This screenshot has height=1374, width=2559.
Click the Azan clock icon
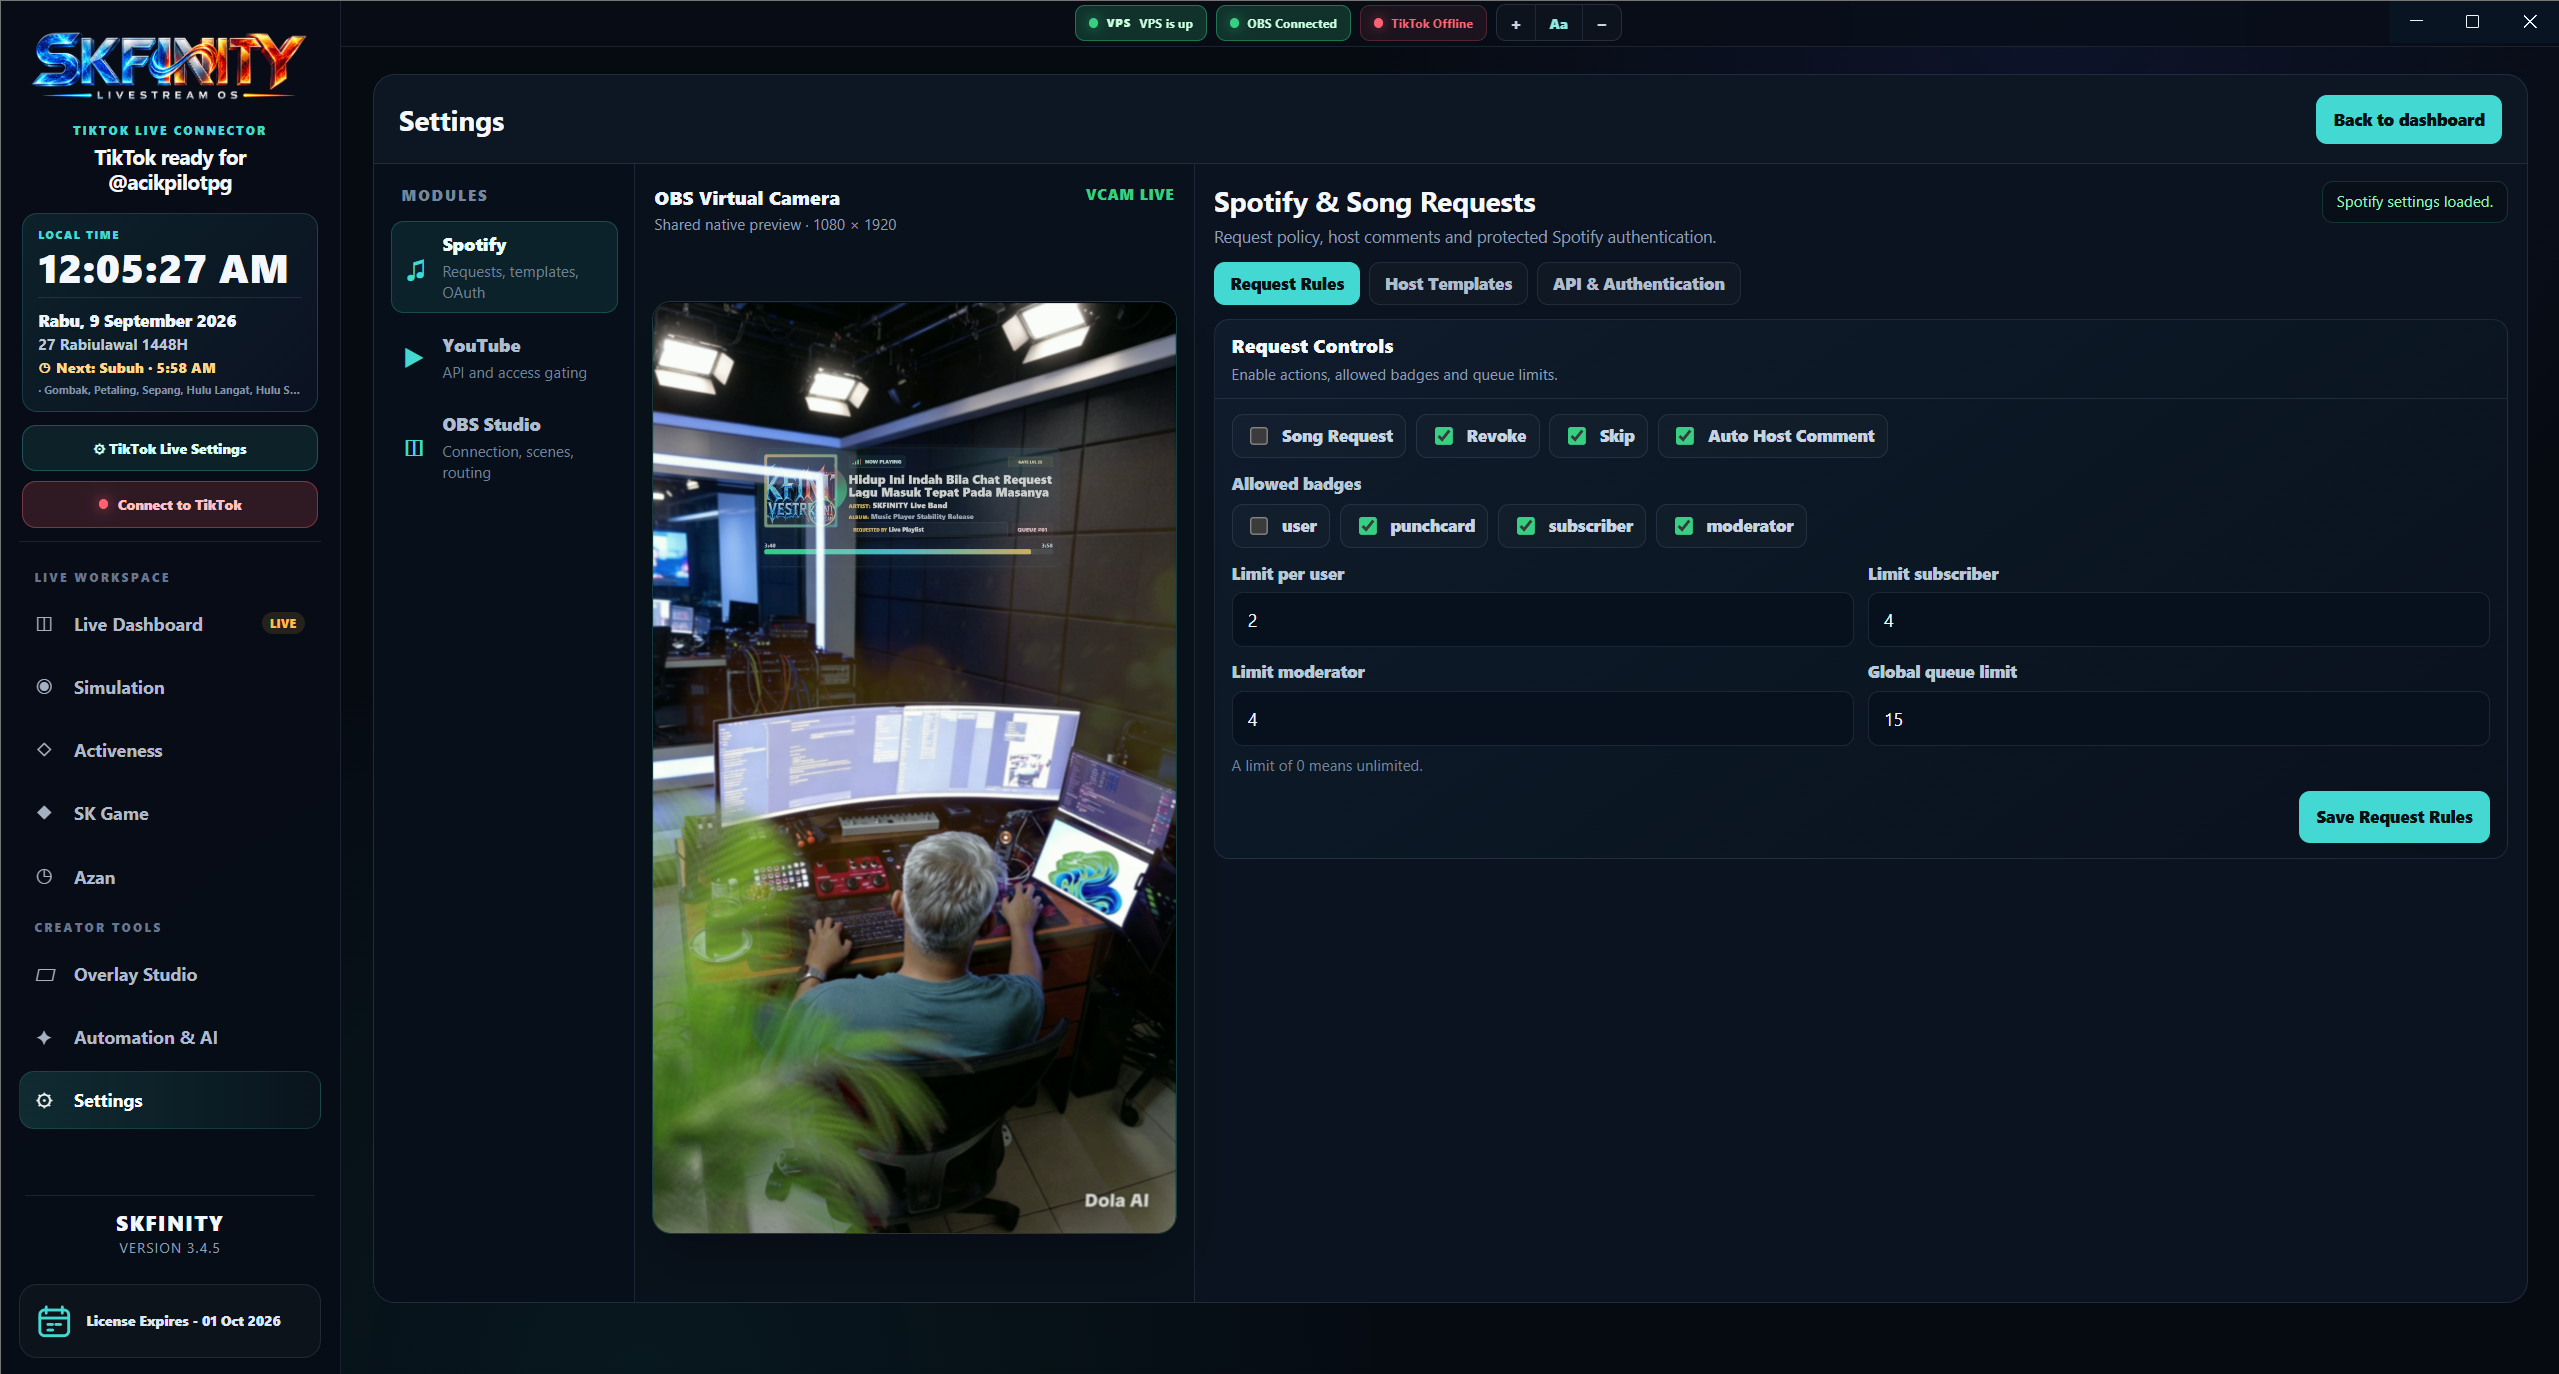44,877
